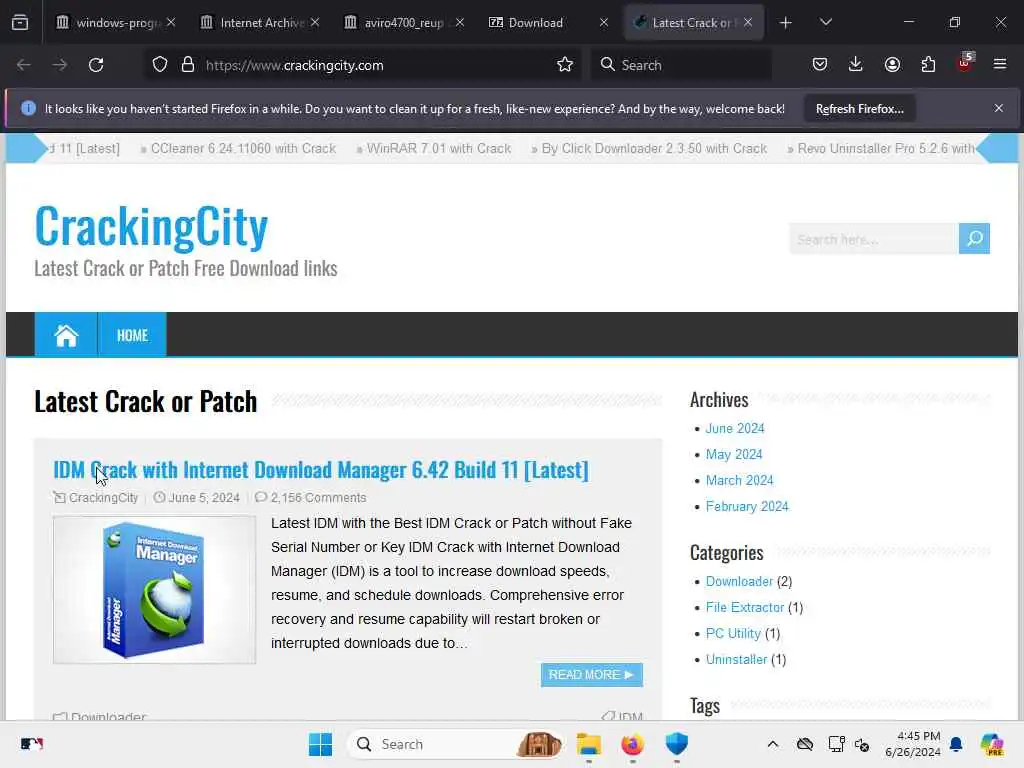Screen dimensions: 1024x768
Task: Click the CrackingCity author link
Action: [103, 498]
